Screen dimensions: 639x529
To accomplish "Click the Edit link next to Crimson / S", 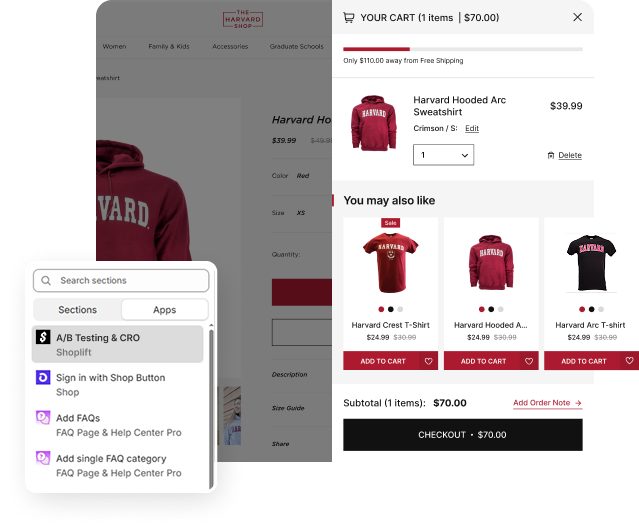I will pos(472,128).
